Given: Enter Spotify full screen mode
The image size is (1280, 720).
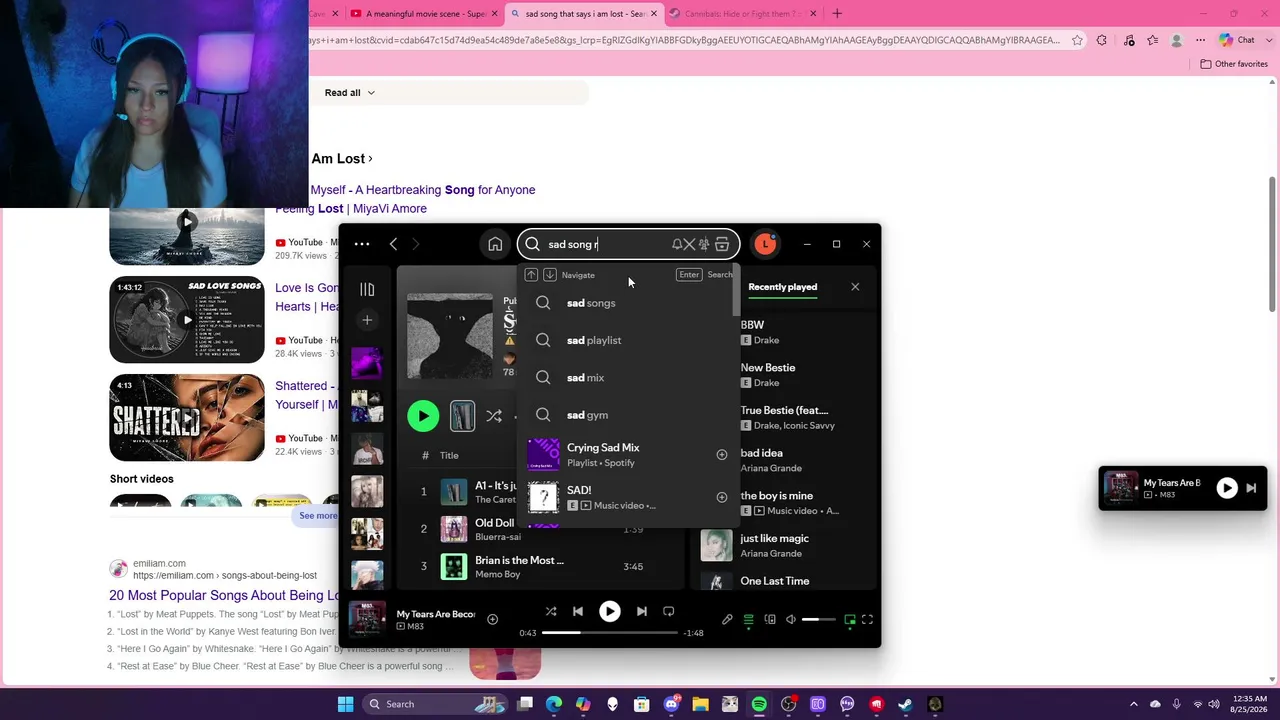Looking at the screenshot, I should tap(867, 620).
